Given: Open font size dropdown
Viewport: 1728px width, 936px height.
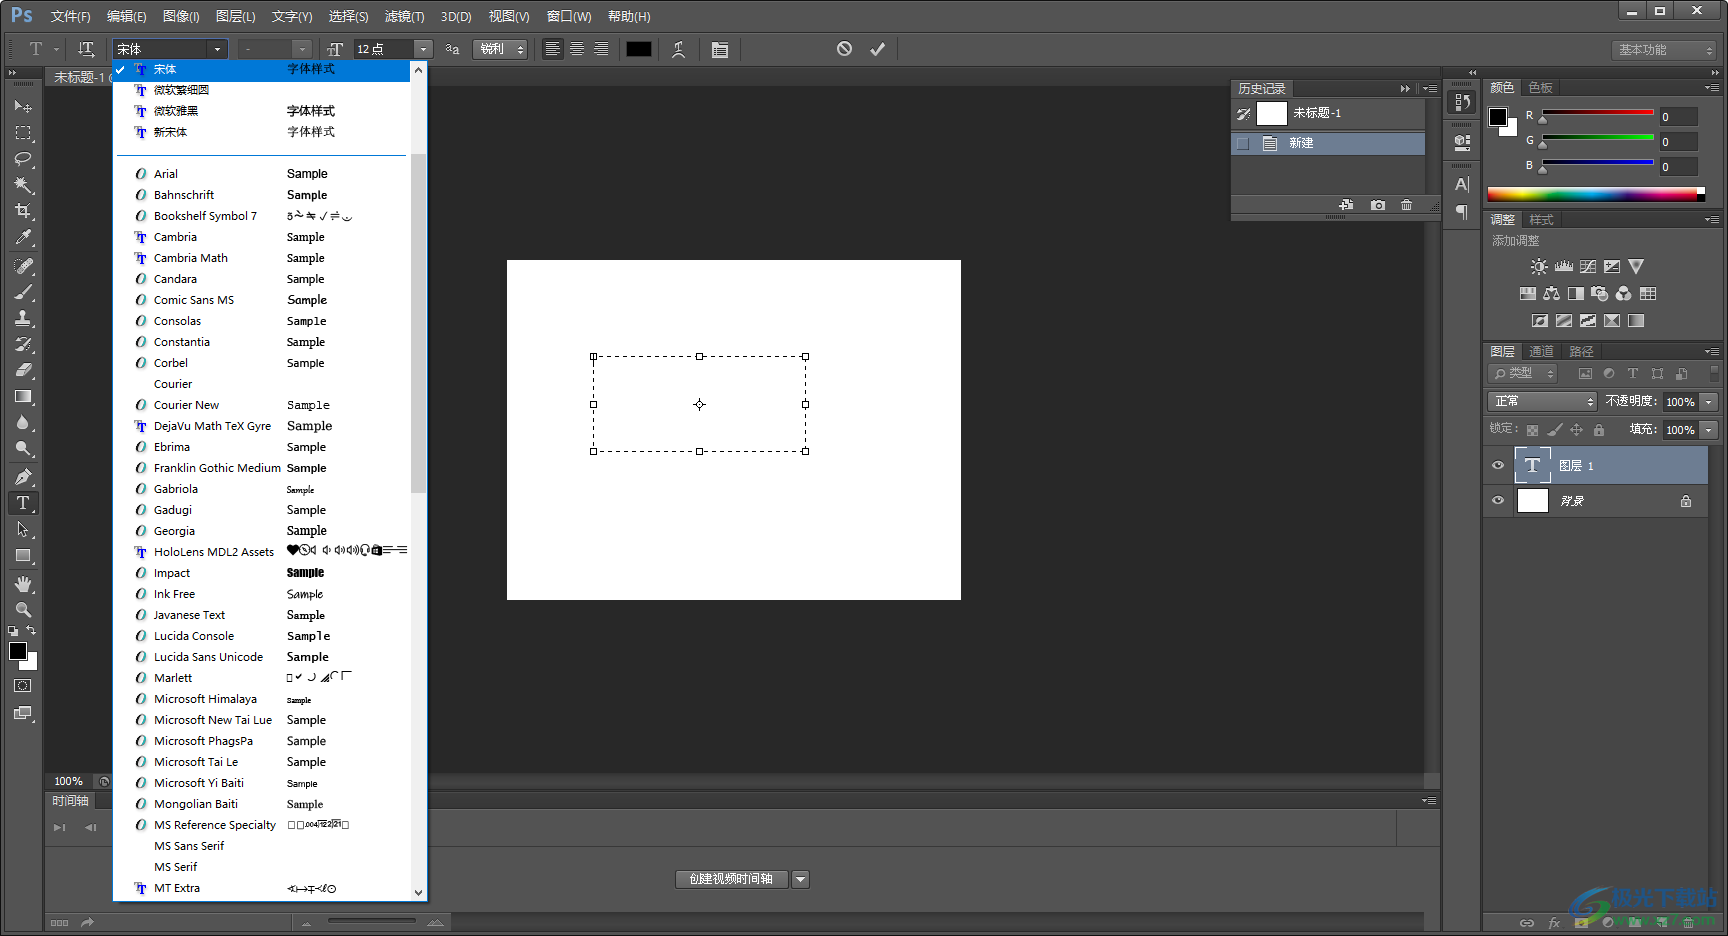Looking at the screenshot, I should (424, 49).
